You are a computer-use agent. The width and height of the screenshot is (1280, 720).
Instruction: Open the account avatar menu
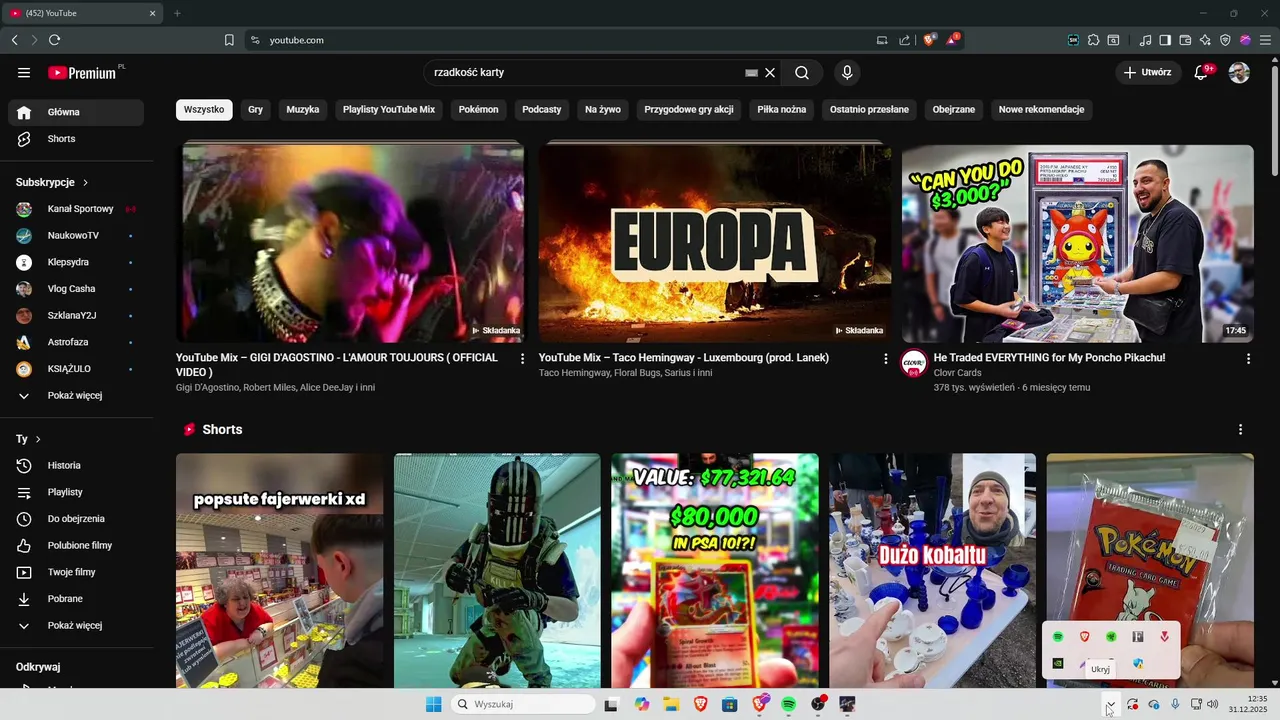point(1239,73)
